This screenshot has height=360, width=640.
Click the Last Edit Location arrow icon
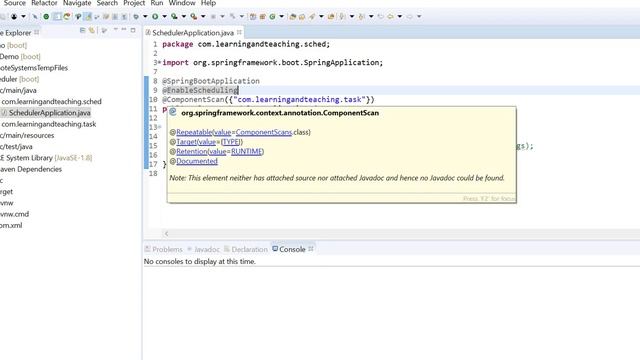380,16
